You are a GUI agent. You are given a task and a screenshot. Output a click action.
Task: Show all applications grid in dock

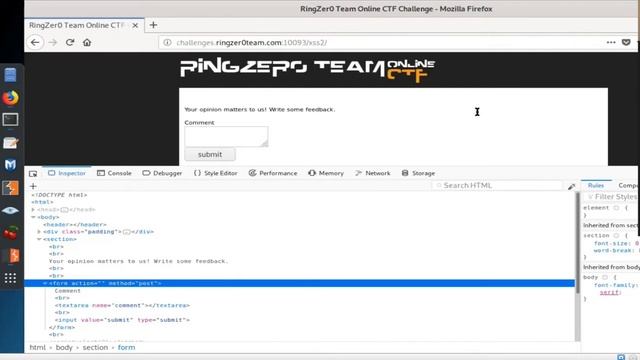coord(10,278)
